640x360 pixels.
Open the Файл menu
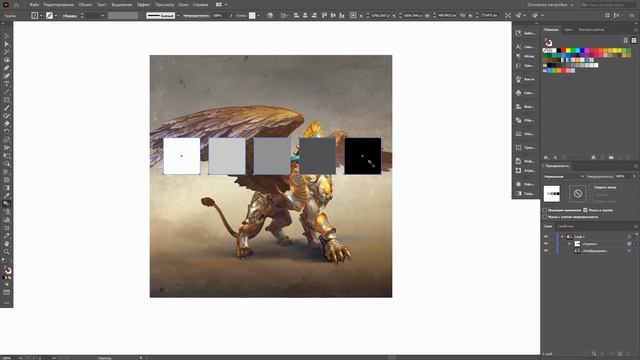34,4
